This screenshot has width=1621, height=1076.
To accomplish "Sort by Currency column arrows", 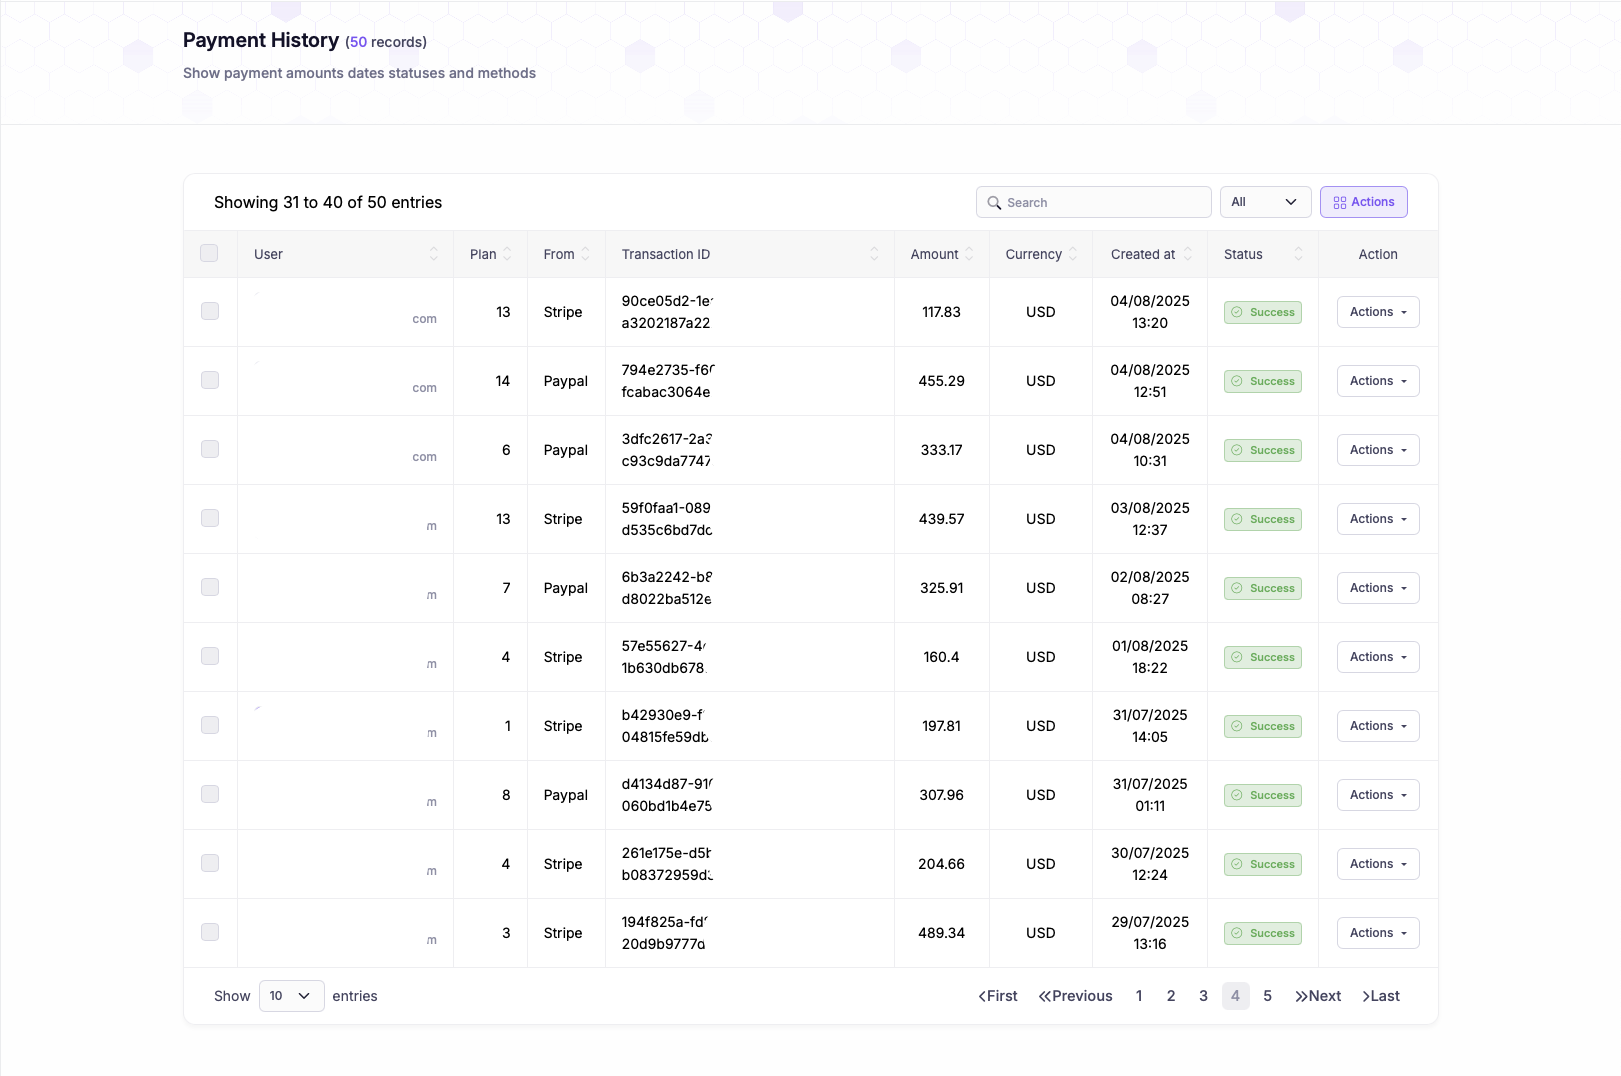I will (1072, 254).
